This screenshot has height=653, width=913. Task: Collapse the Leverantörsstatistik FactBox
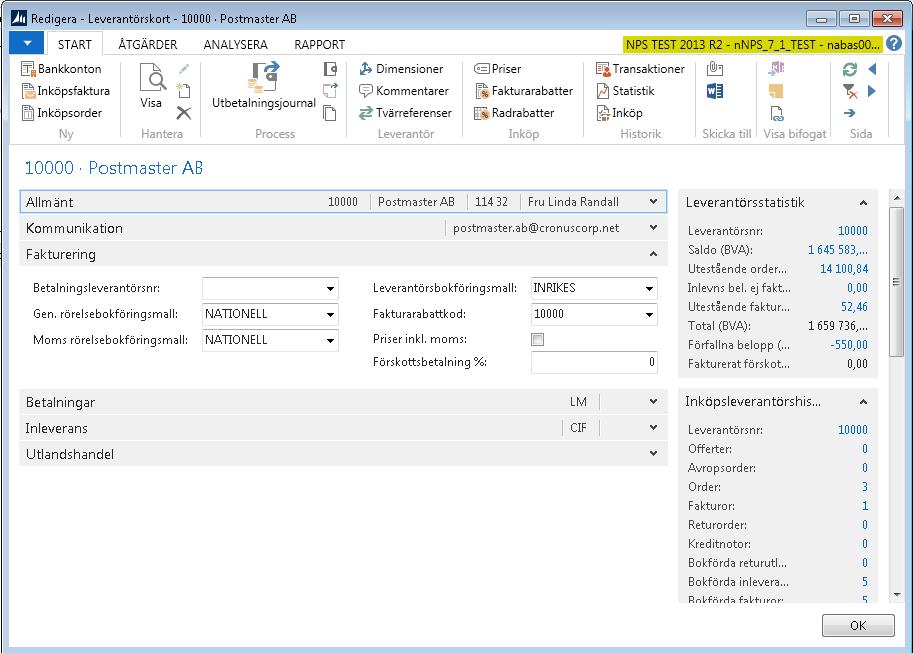pyautogui.click(x=864, y=203)
